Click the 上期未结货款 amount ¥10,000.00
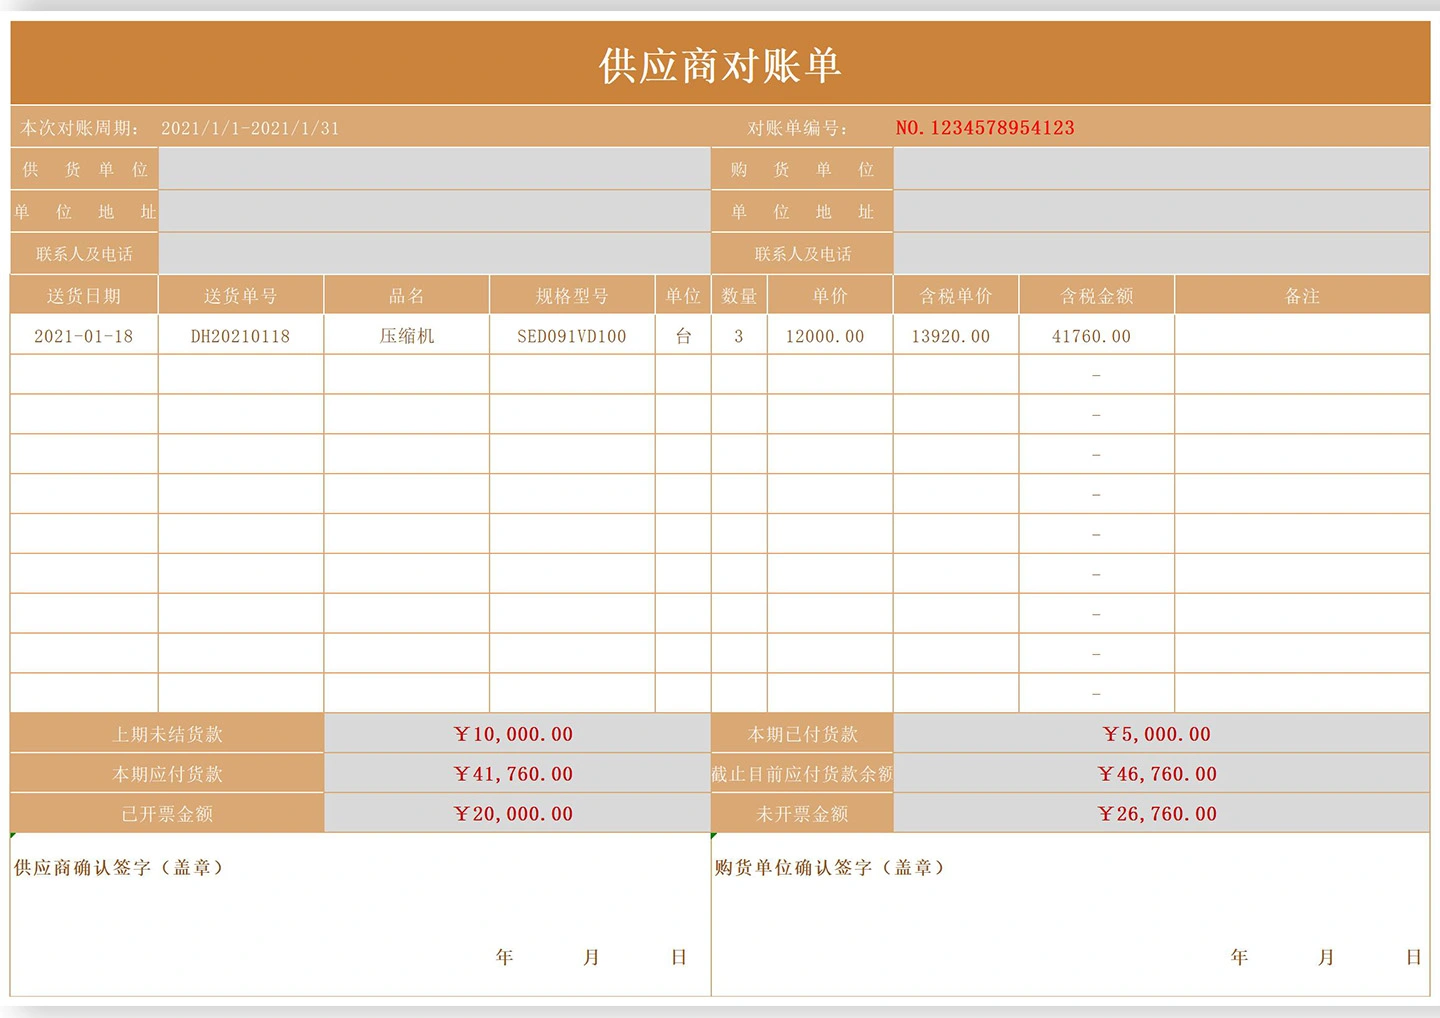Image resolution: width=1440 pixels, height=1018 pixels. [514, 734]
